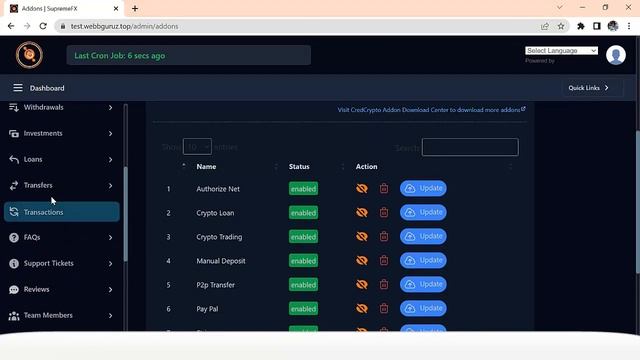Screen dimensions: 640x360
Task: Visit CredCrypto Addon Download Center link
Action: click(x=431, y=110)
